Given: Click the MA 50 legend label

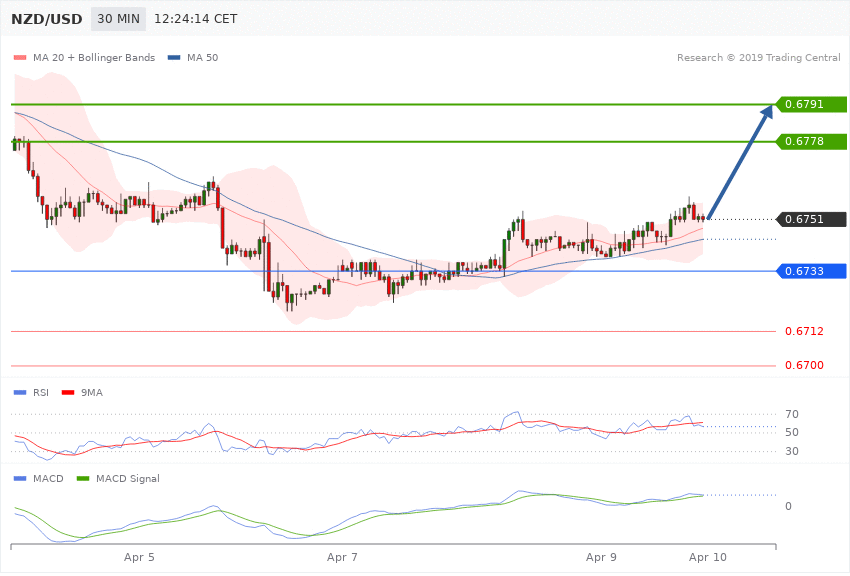Looking at the screenshot, I should (x=202, y=57).
